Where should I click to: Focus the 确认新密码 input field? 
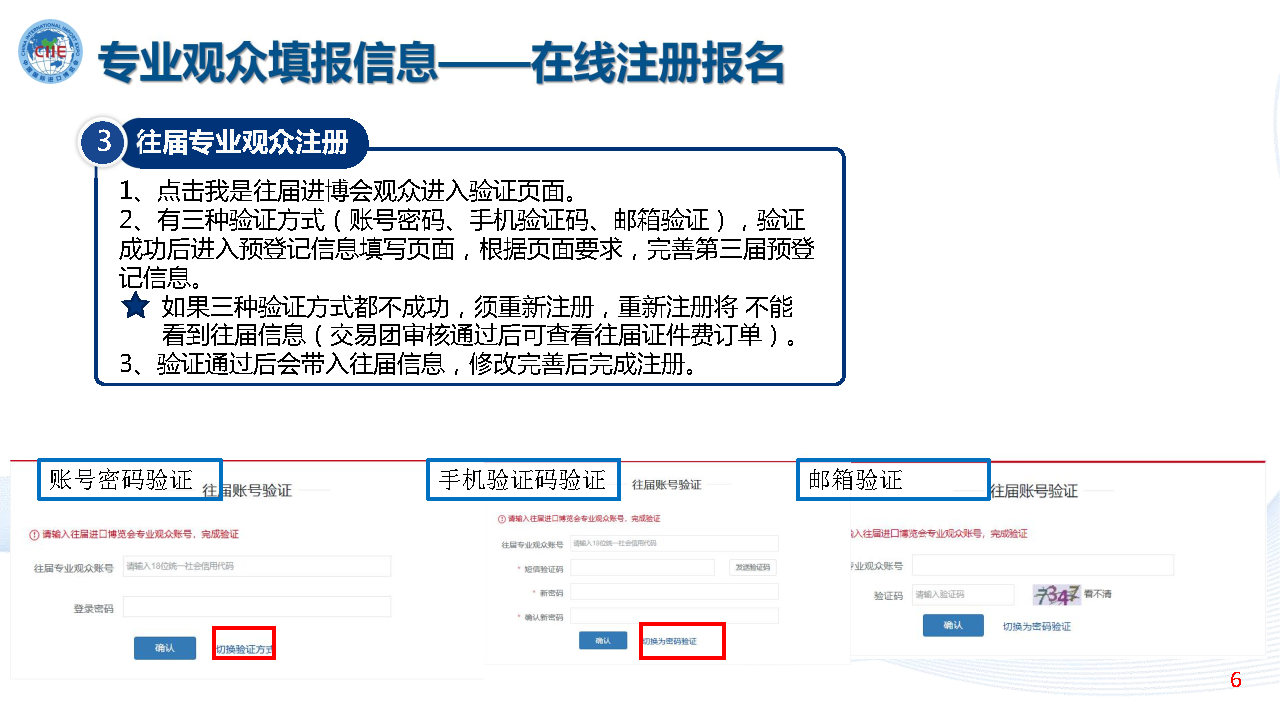tap(674, 616)
